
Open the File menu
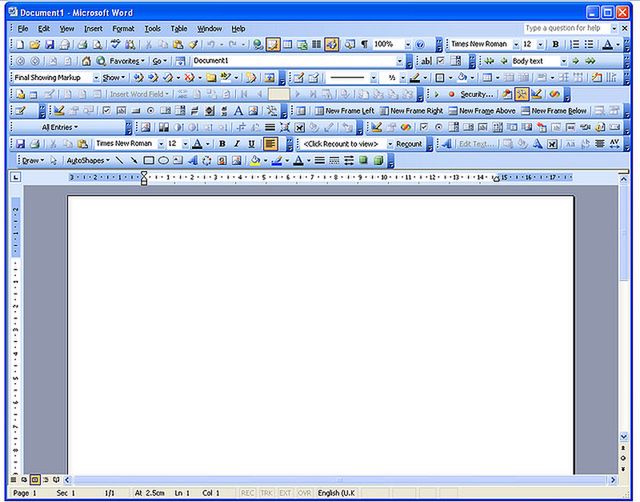[23, 29]
